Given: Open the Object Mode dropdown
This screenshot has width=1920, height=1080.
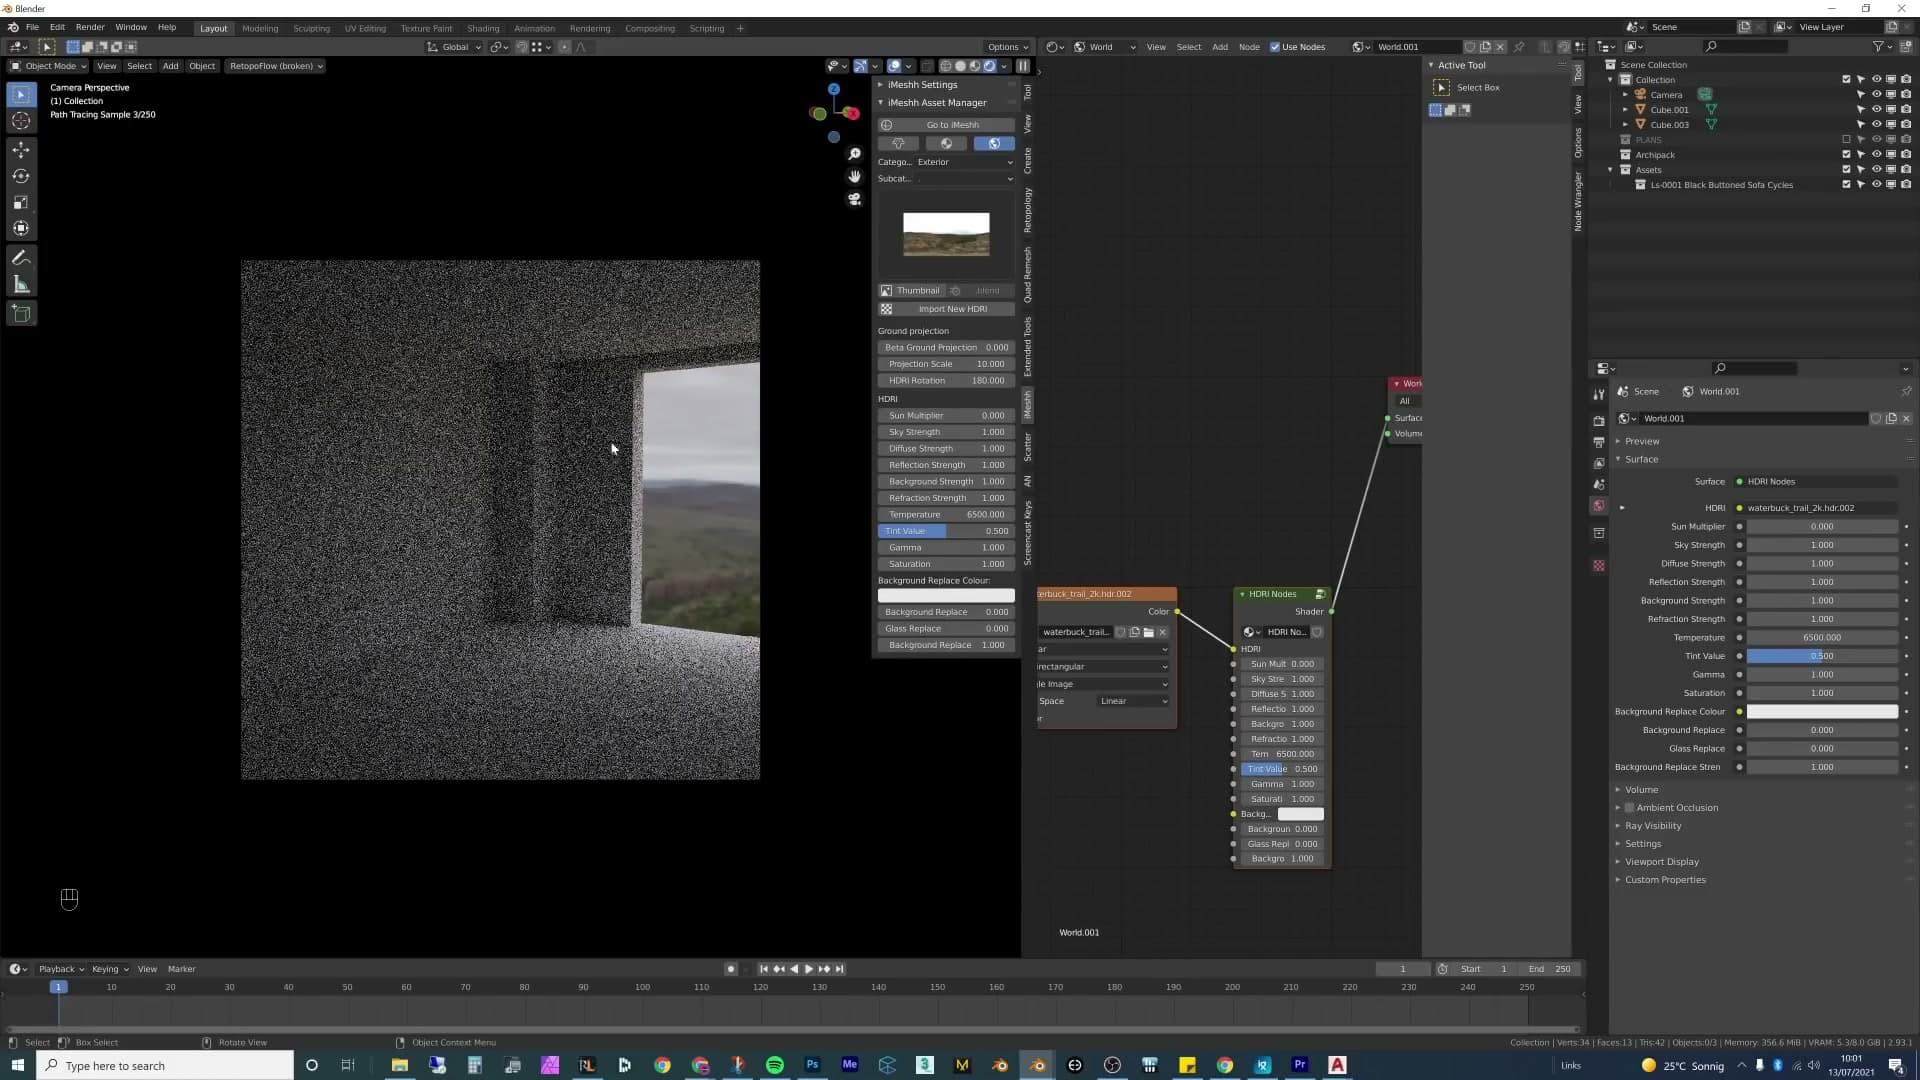Looking at the screenshot, I should 48,66.
